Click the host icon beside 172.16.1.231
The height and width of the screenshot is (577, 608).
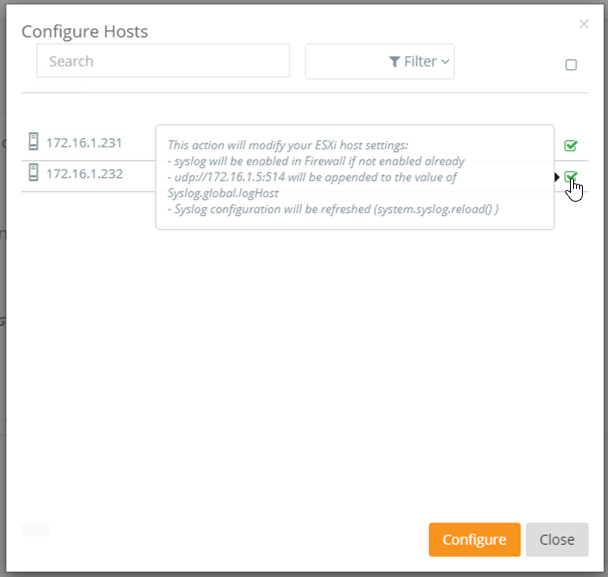coord(33,142)
